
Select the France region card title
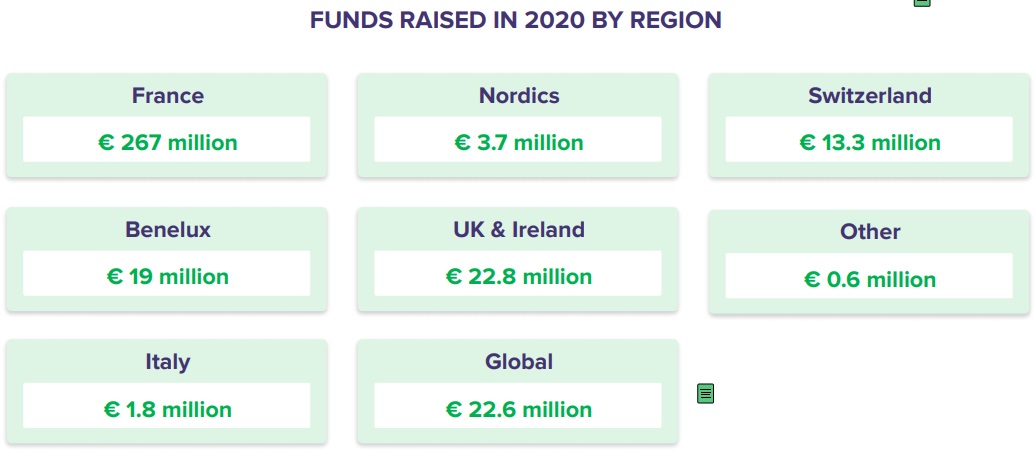(x=168, y=96)
